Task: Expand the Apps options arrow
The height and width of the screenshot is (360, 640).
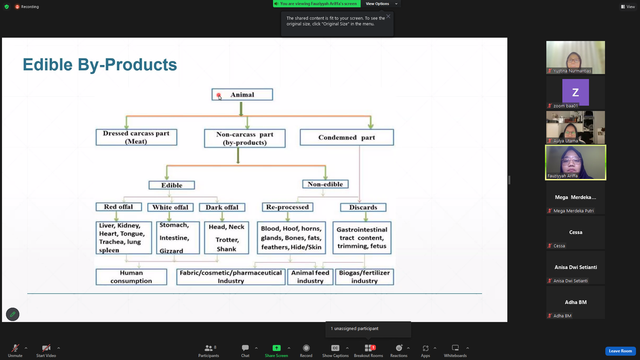Action: click(x=435, y=348)
